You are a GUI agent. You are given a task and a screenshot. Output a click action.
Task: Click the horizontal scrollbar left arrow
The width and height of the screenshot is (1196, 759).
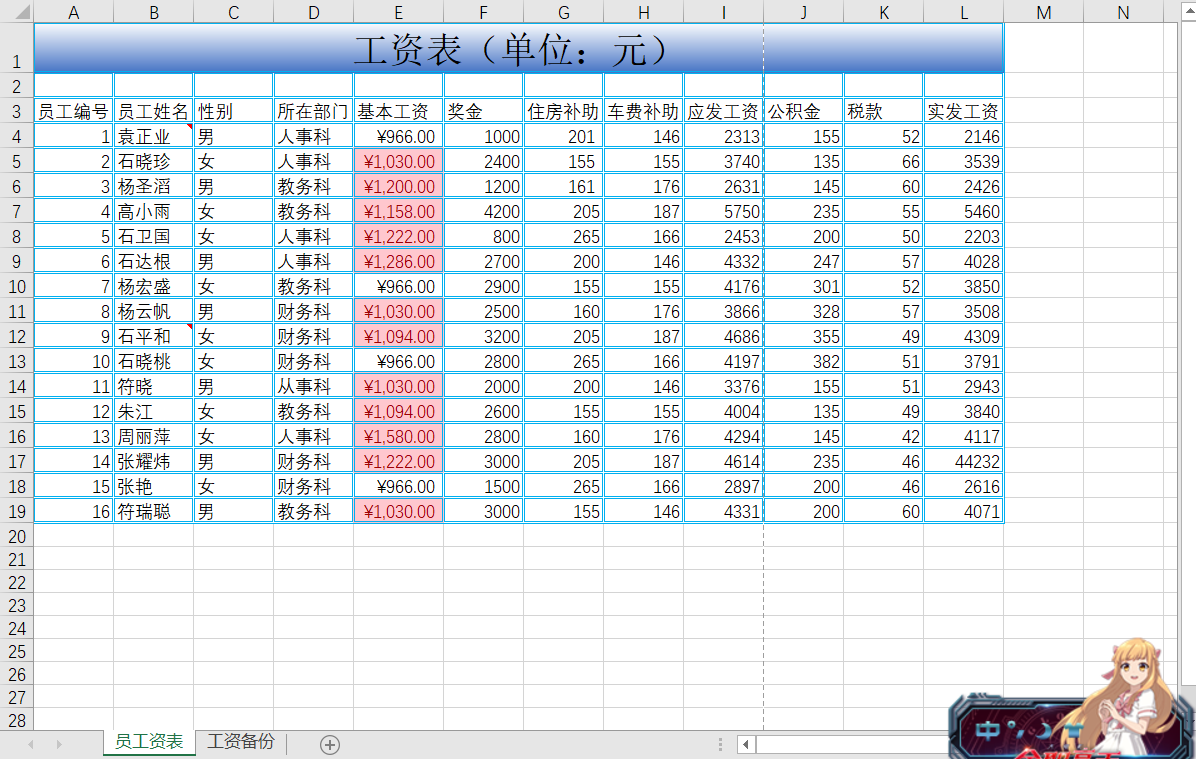coord(746,745)
